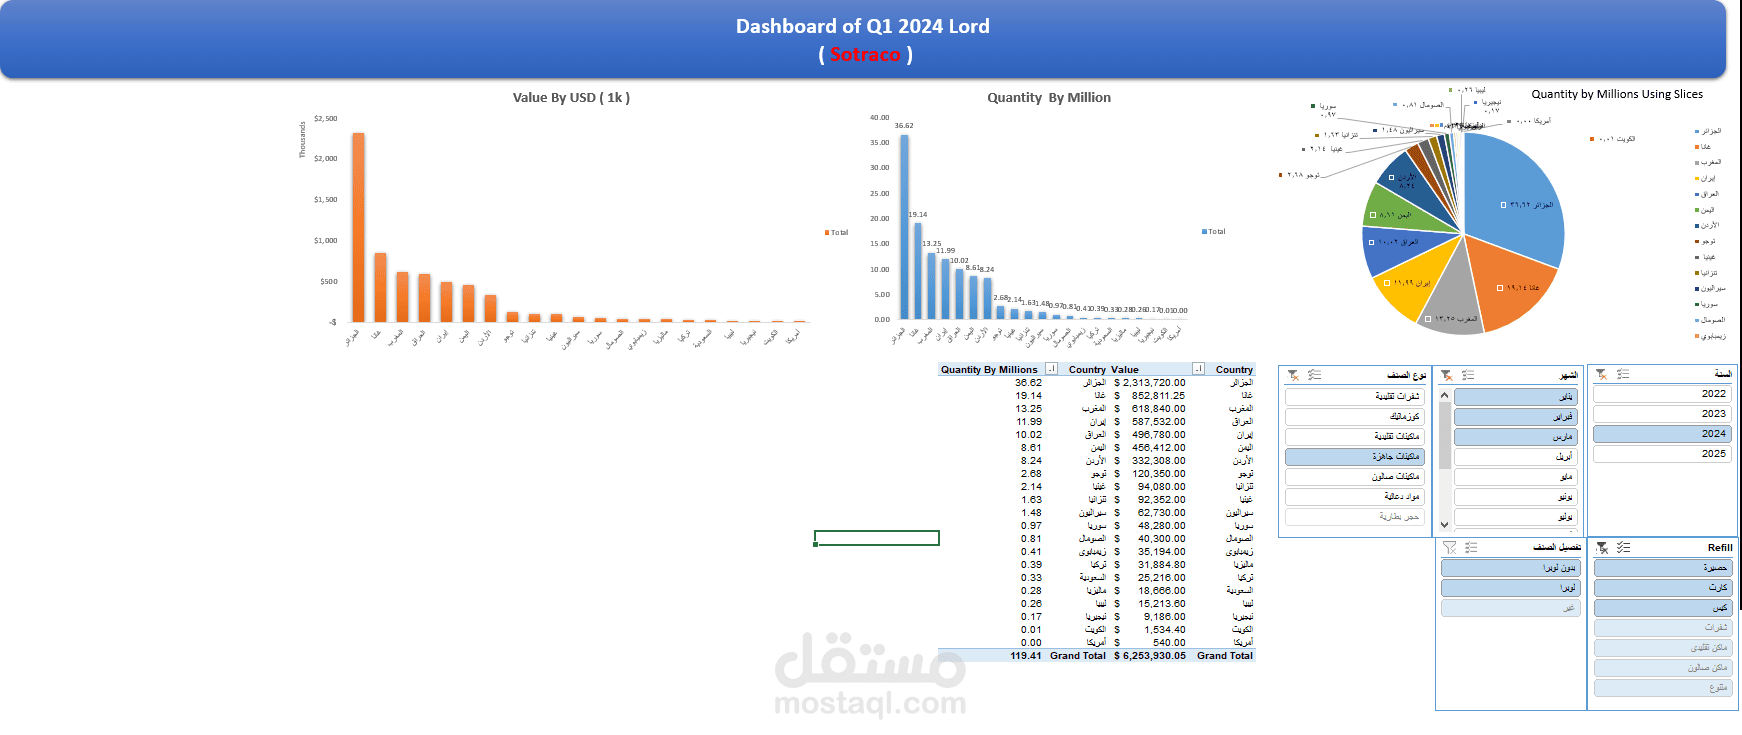Open the filter dropdown beside the Value header
Viewport: 1742px width, 735px height.
pos(1198,369)
